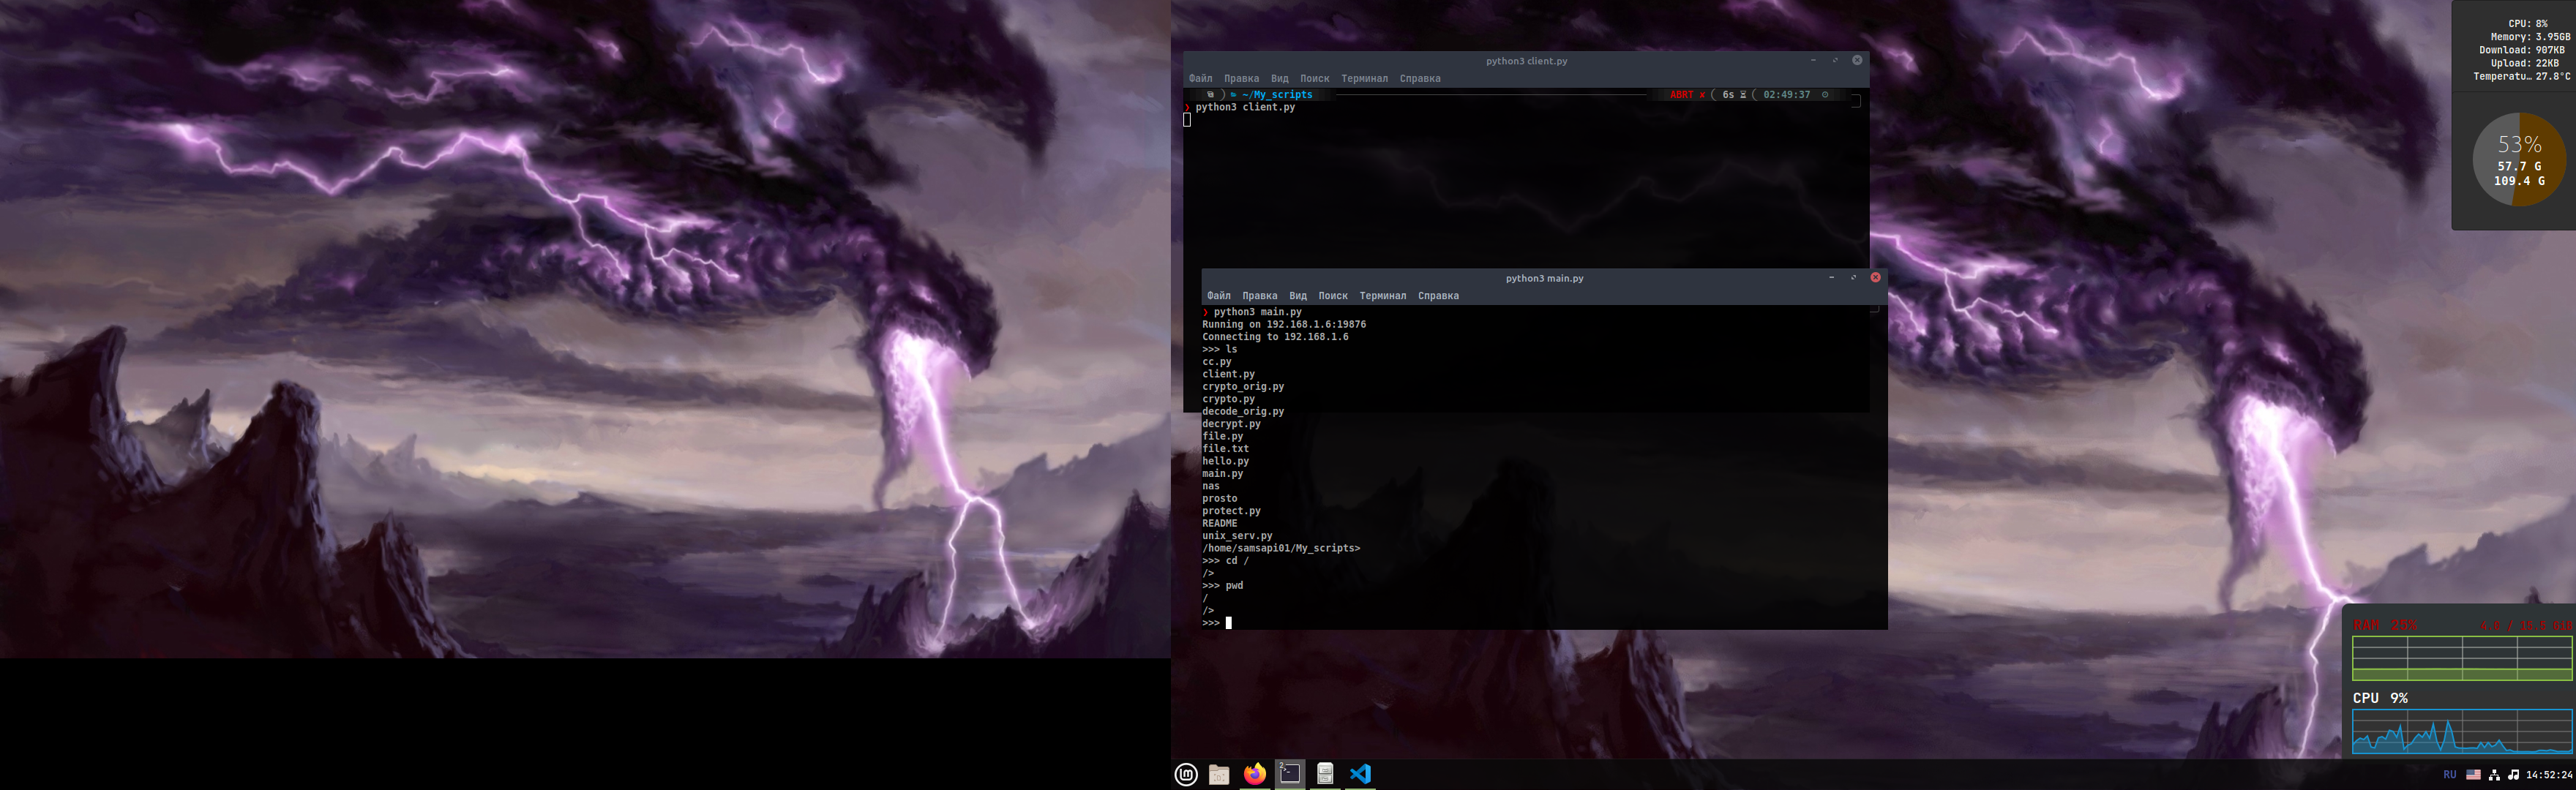Click the terminal icon in the taskbar
Image resolution: width=2576 pixels, height=790 pixels.
click(1290, 774)
